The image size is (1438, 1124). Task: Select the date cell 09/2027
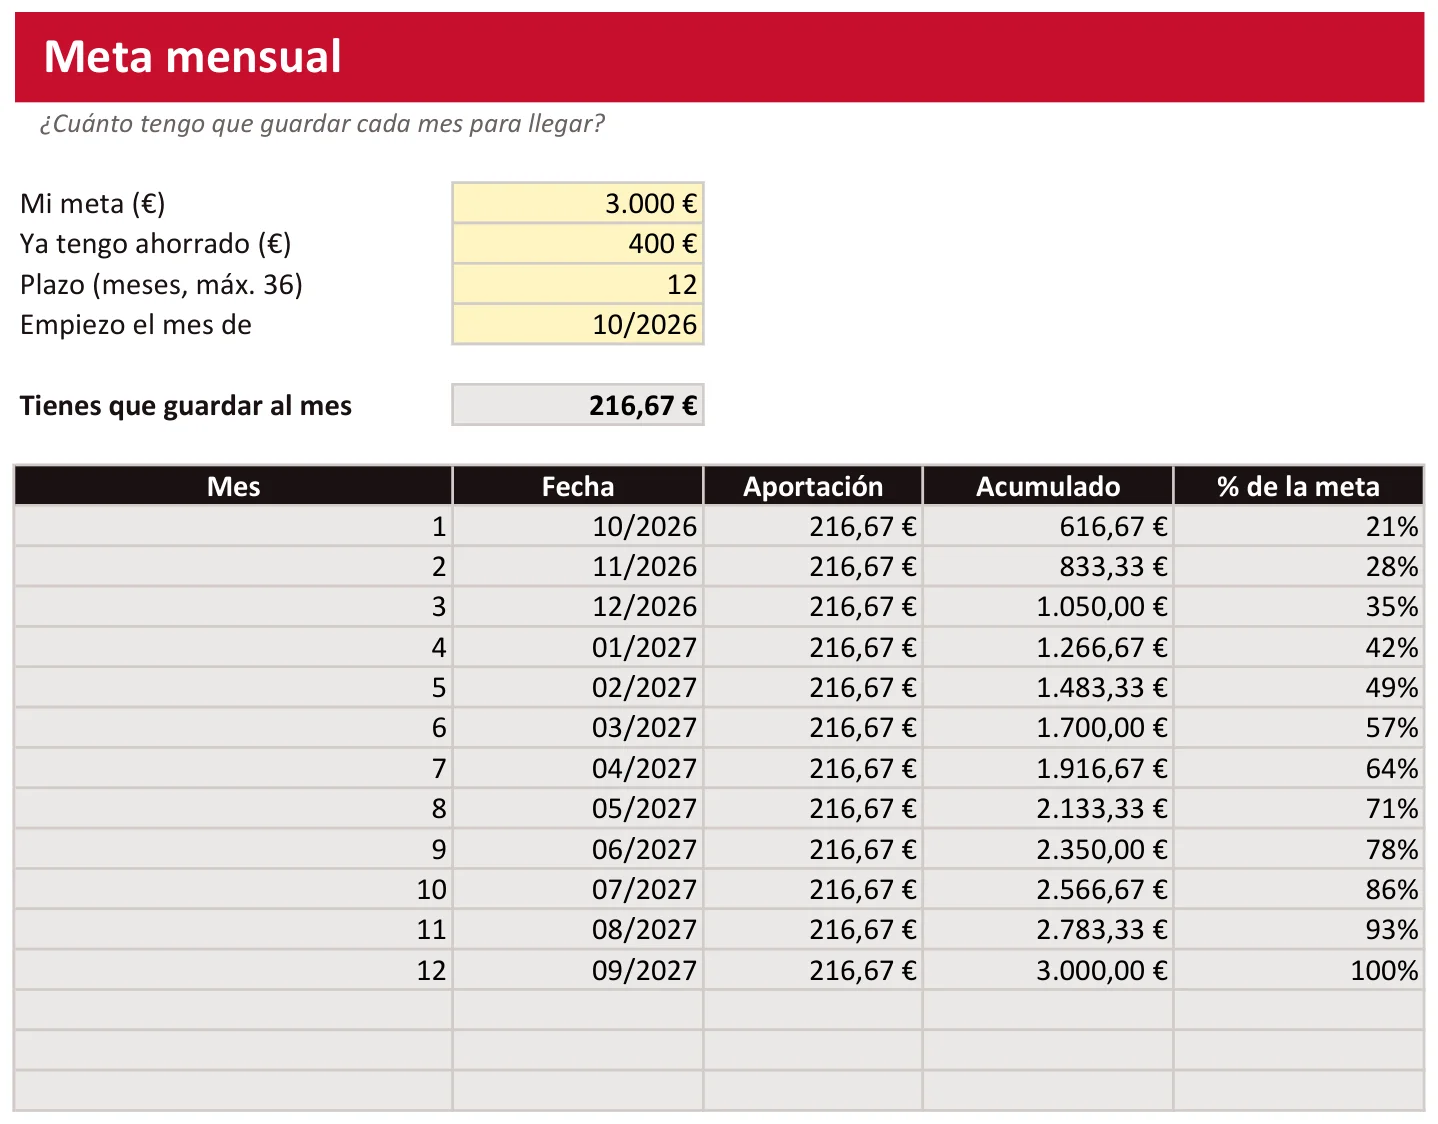(x=578, y=970)
